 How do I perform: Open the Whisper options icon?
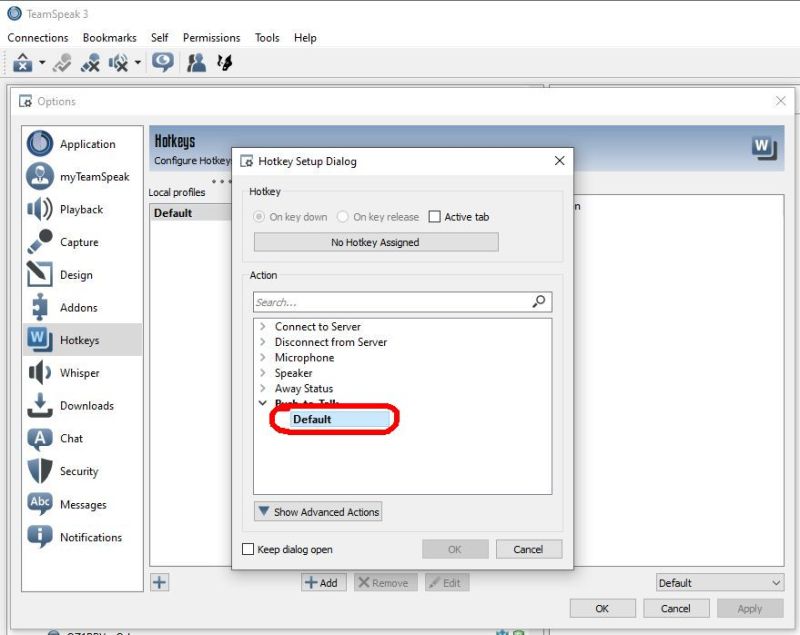(40, 372)
